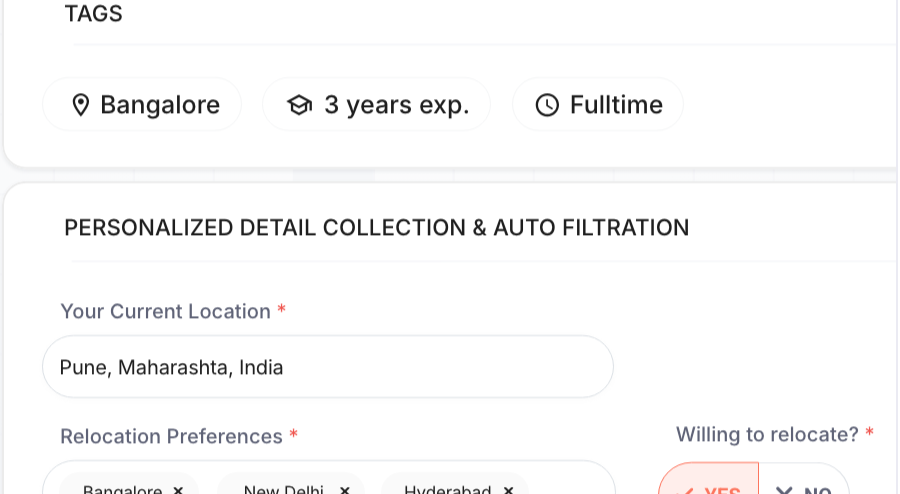Click the Willing to relocate label
This screenshot has width=900, height=494.
point(767,434)
